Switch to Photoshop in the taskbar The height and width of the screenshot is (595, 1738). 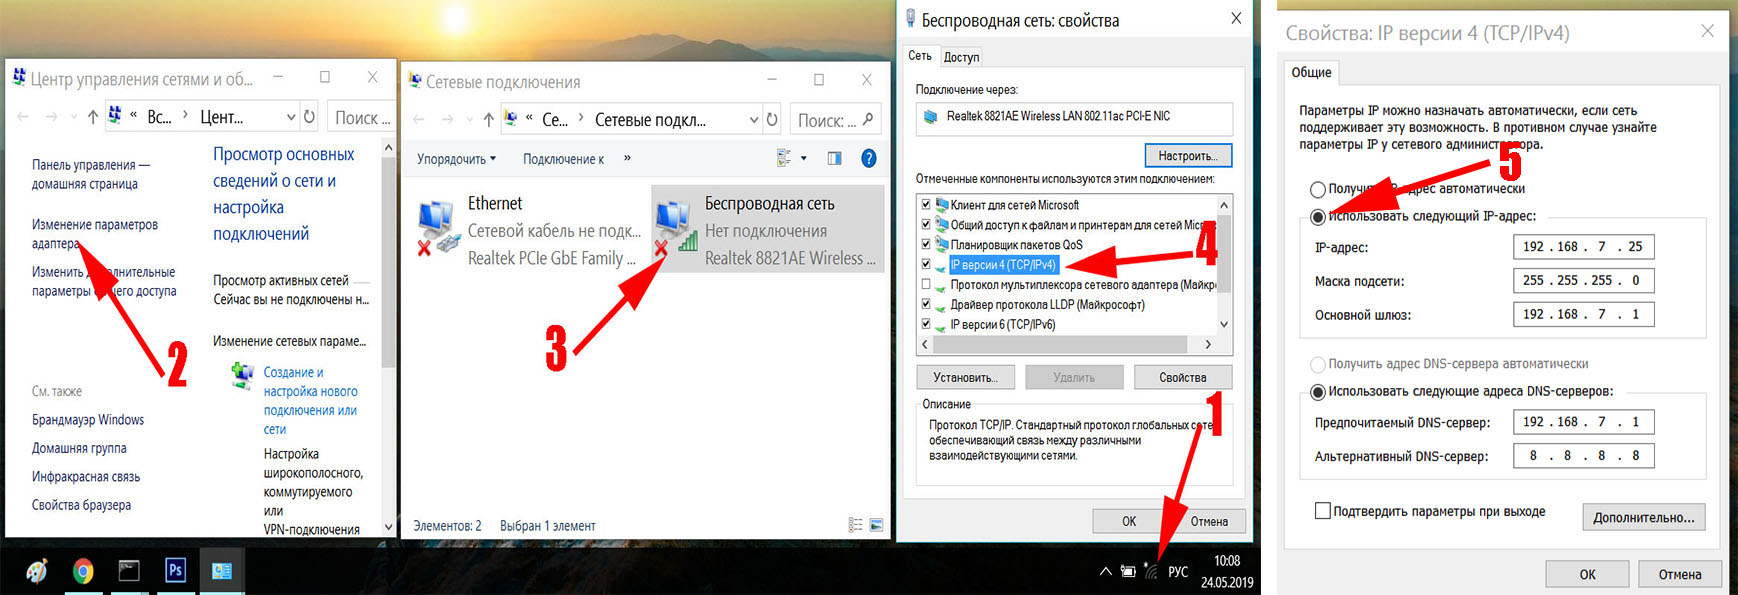(175, 570)
